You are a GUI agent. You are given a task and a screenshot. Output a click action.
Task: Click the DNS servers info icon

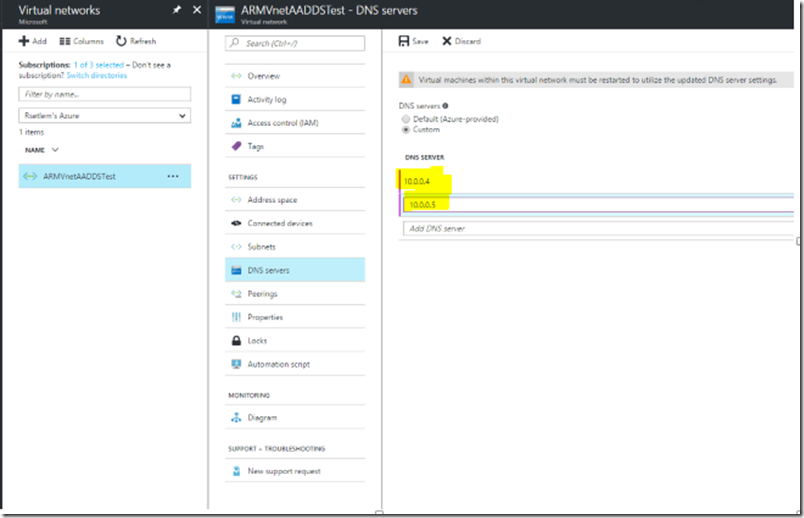click(445, 106)
